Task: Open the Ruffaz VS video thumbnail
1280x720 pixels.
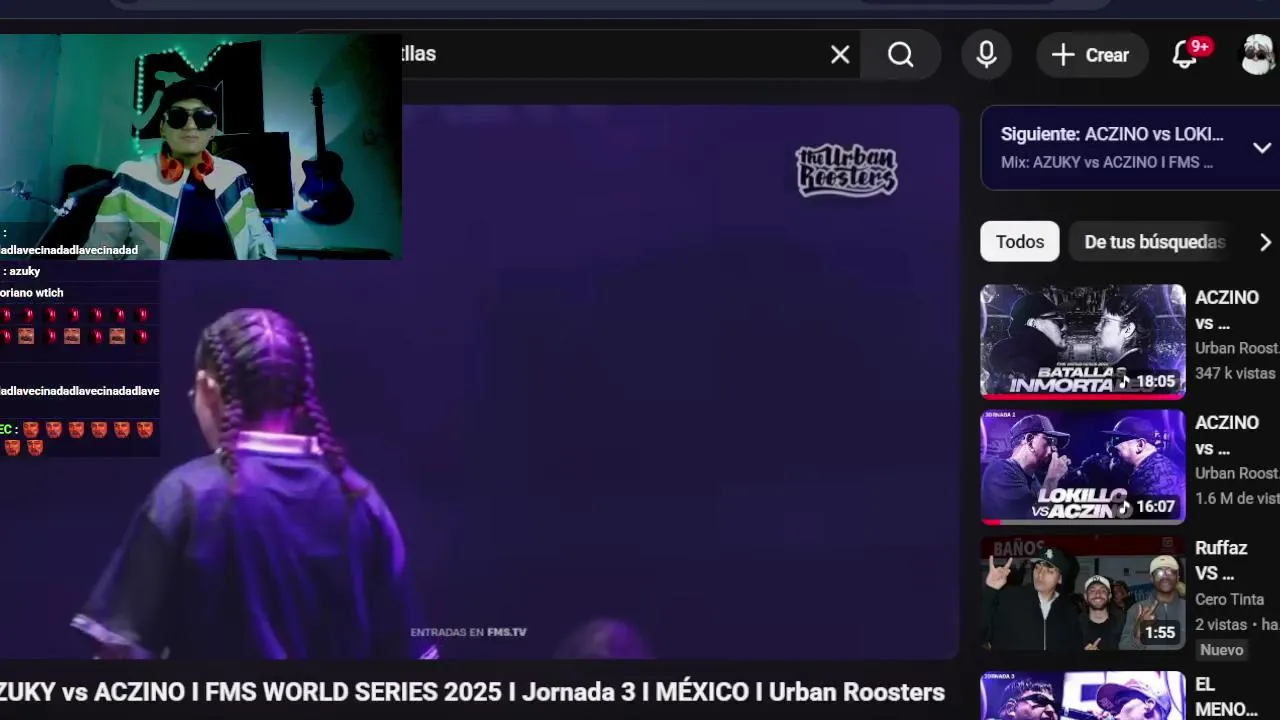Action: point(1083,592)
